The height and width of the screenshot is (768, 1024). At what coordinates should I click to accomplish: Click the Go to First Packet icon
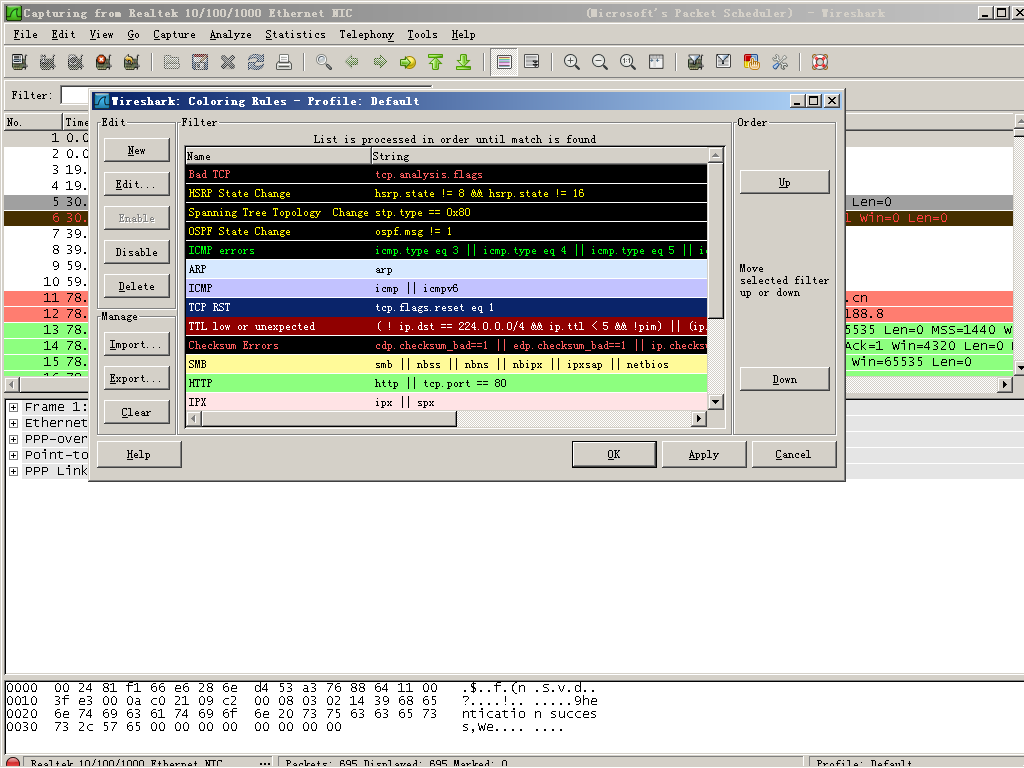[x=435, y=62]
